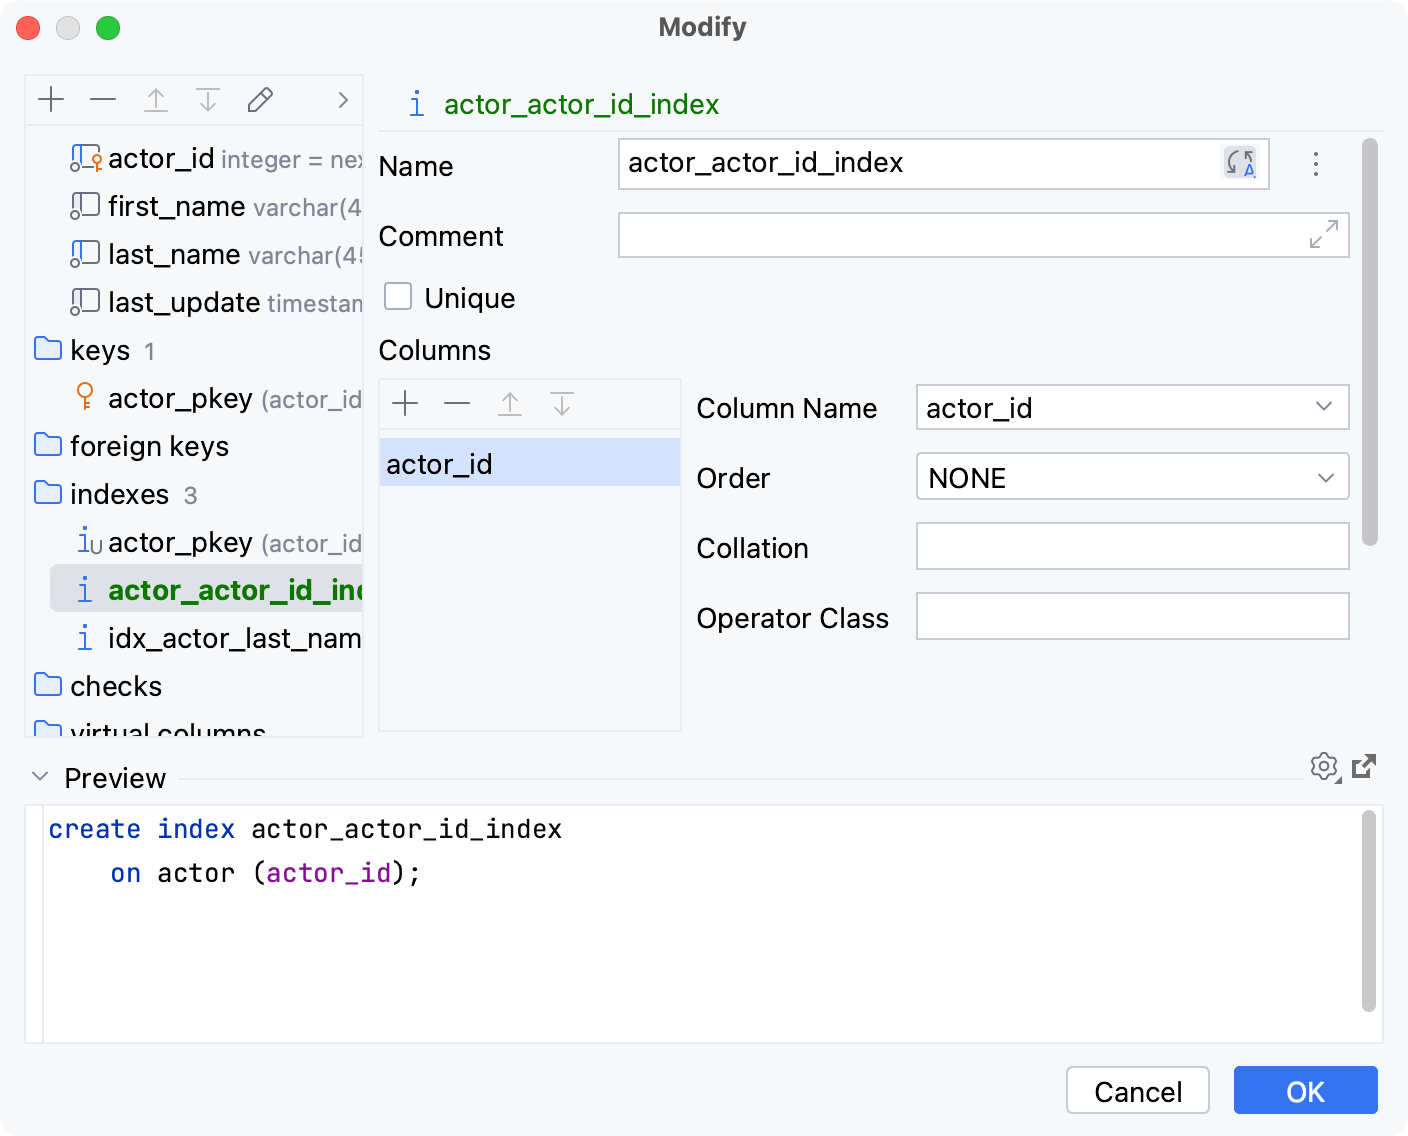The image size is (1408, 1136).
Task: Click the Cancel button
Action: [x=1137, y=1090]
